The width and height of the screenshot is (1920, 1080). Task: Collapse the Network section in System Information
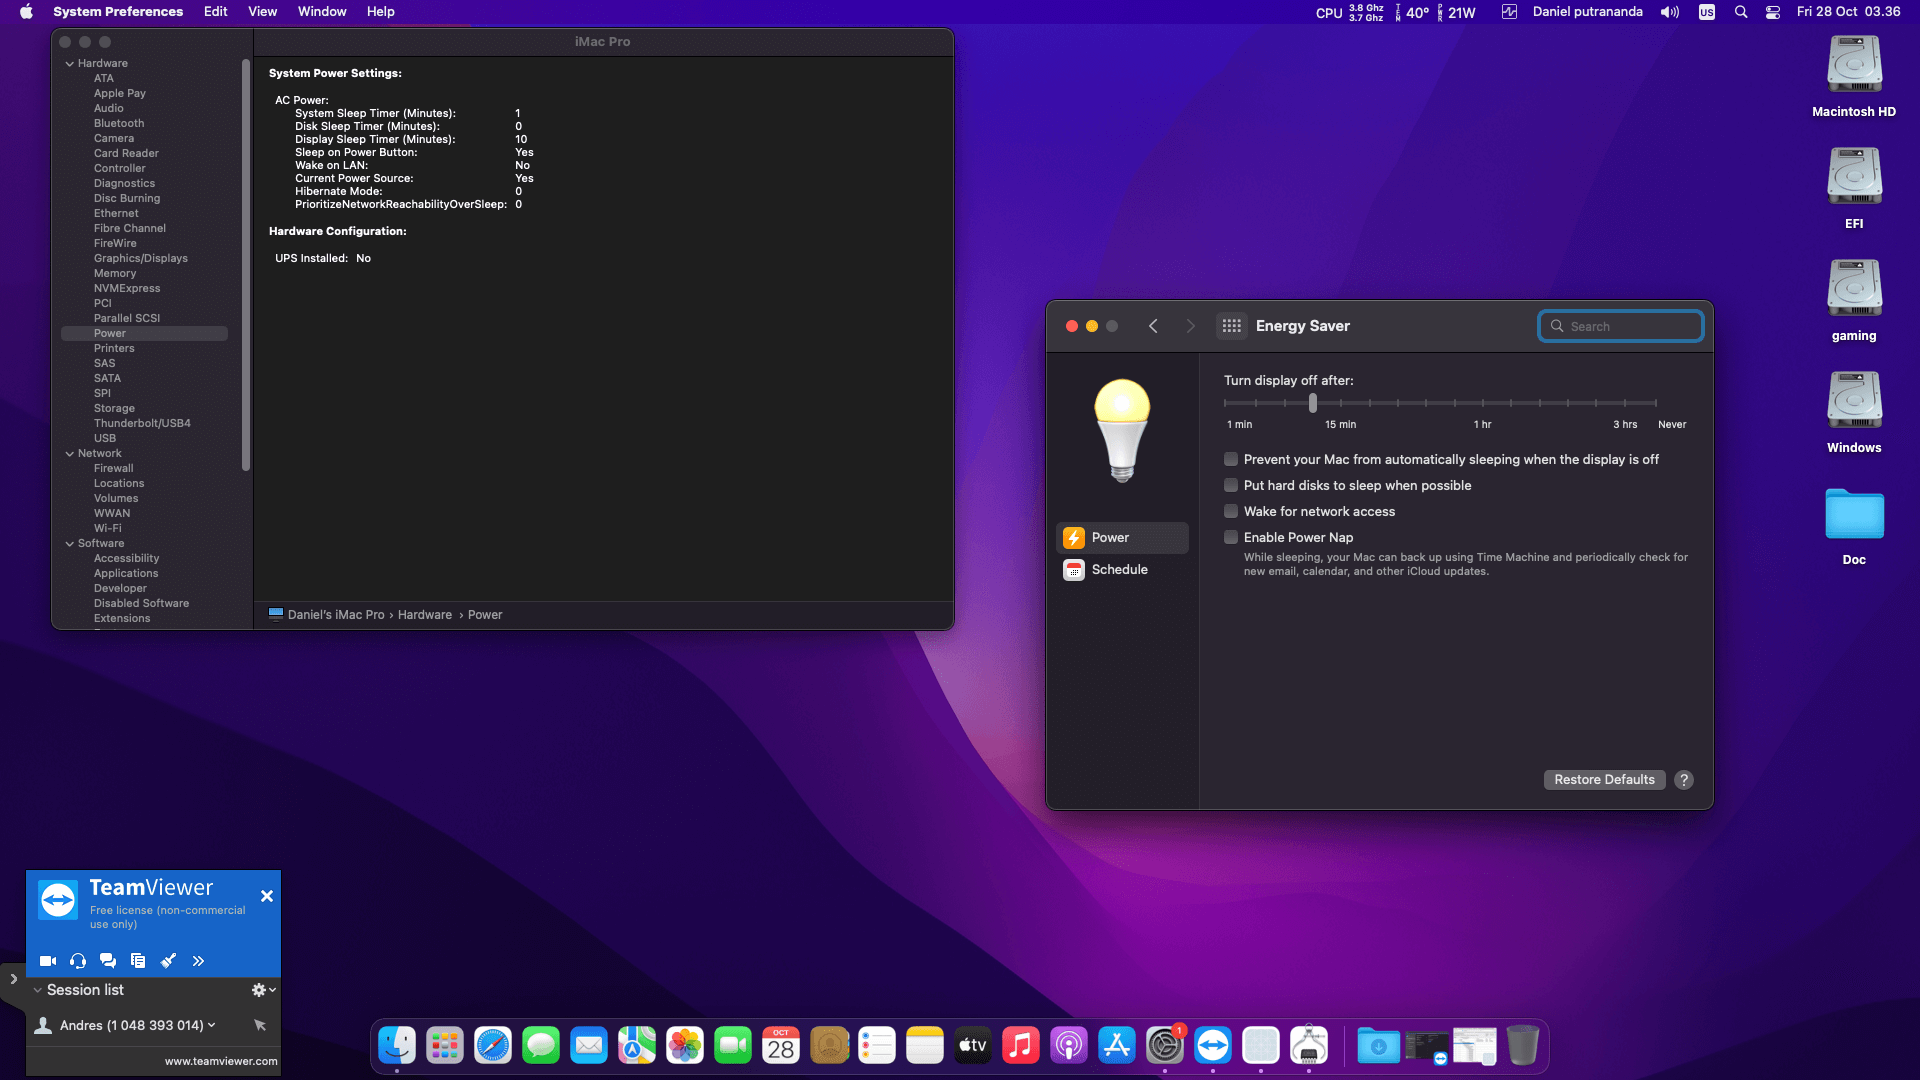click(70, 454)
